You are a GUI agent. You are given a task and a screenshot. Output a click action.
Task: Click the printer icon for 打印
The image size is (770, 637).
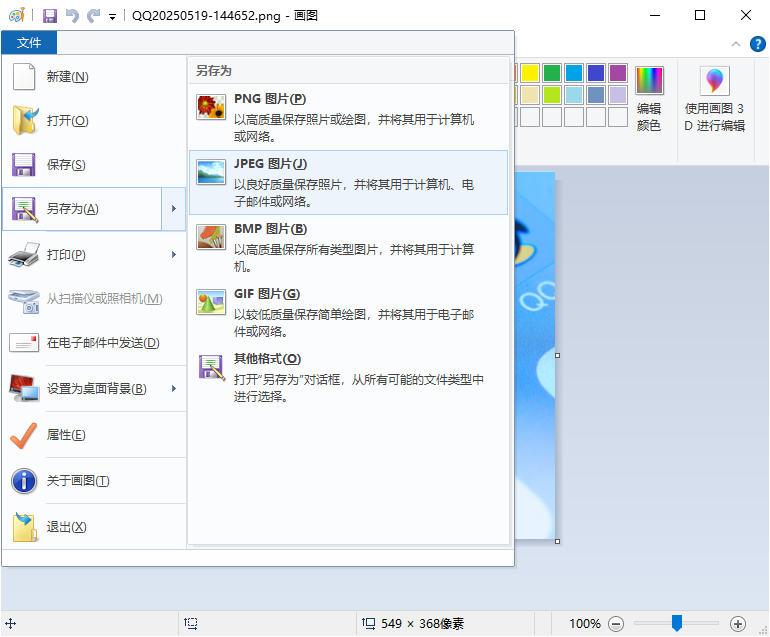coord(24,254)
